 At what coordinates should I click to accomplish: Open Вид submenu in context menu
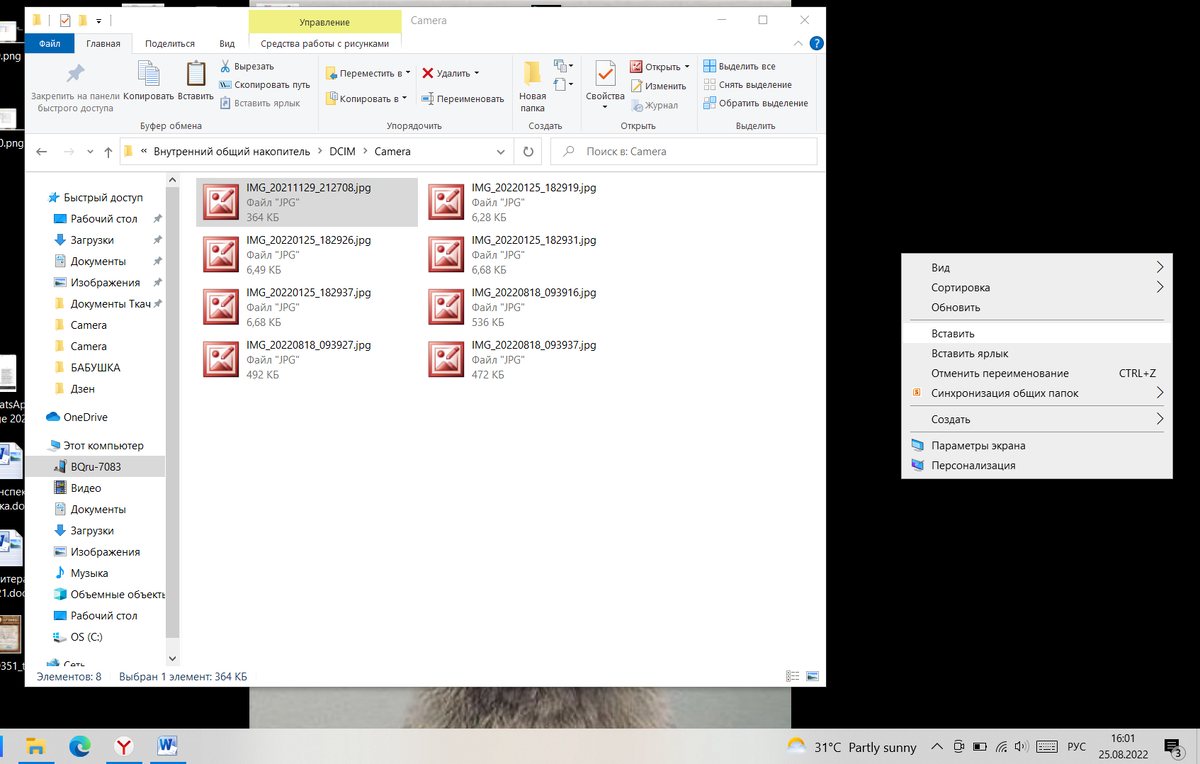point(1036,268)
